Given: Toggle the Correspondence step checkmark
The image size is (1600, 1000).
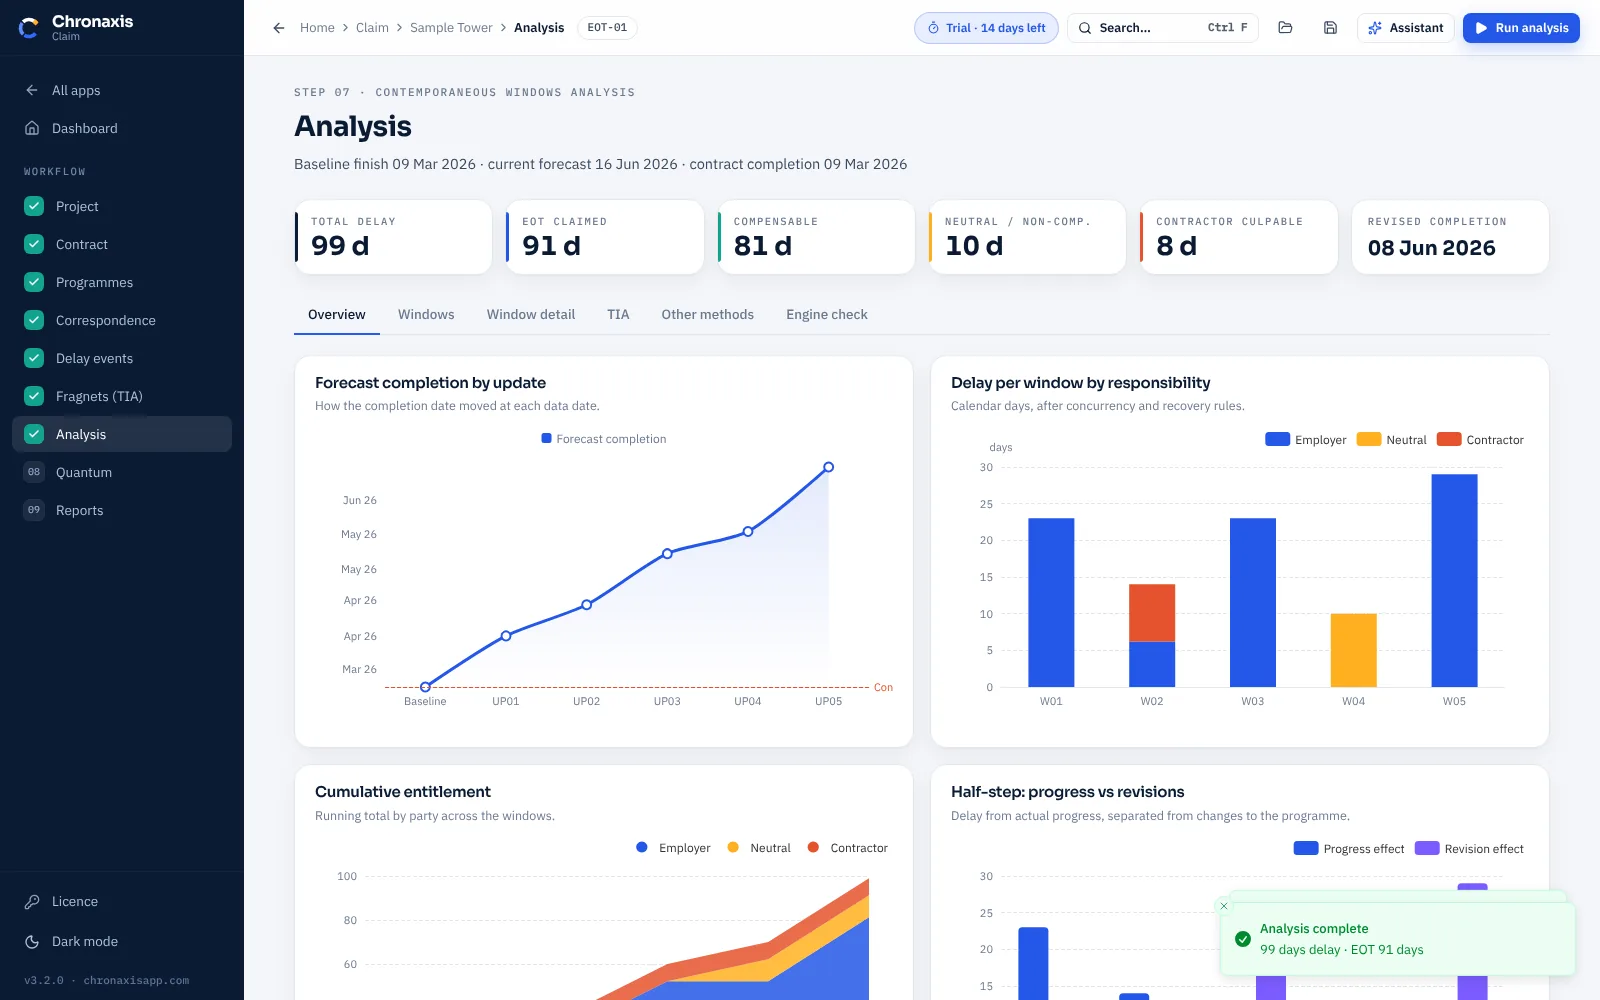Looking at the screenshot, I should pyautogui.click(x=34, y=320).
